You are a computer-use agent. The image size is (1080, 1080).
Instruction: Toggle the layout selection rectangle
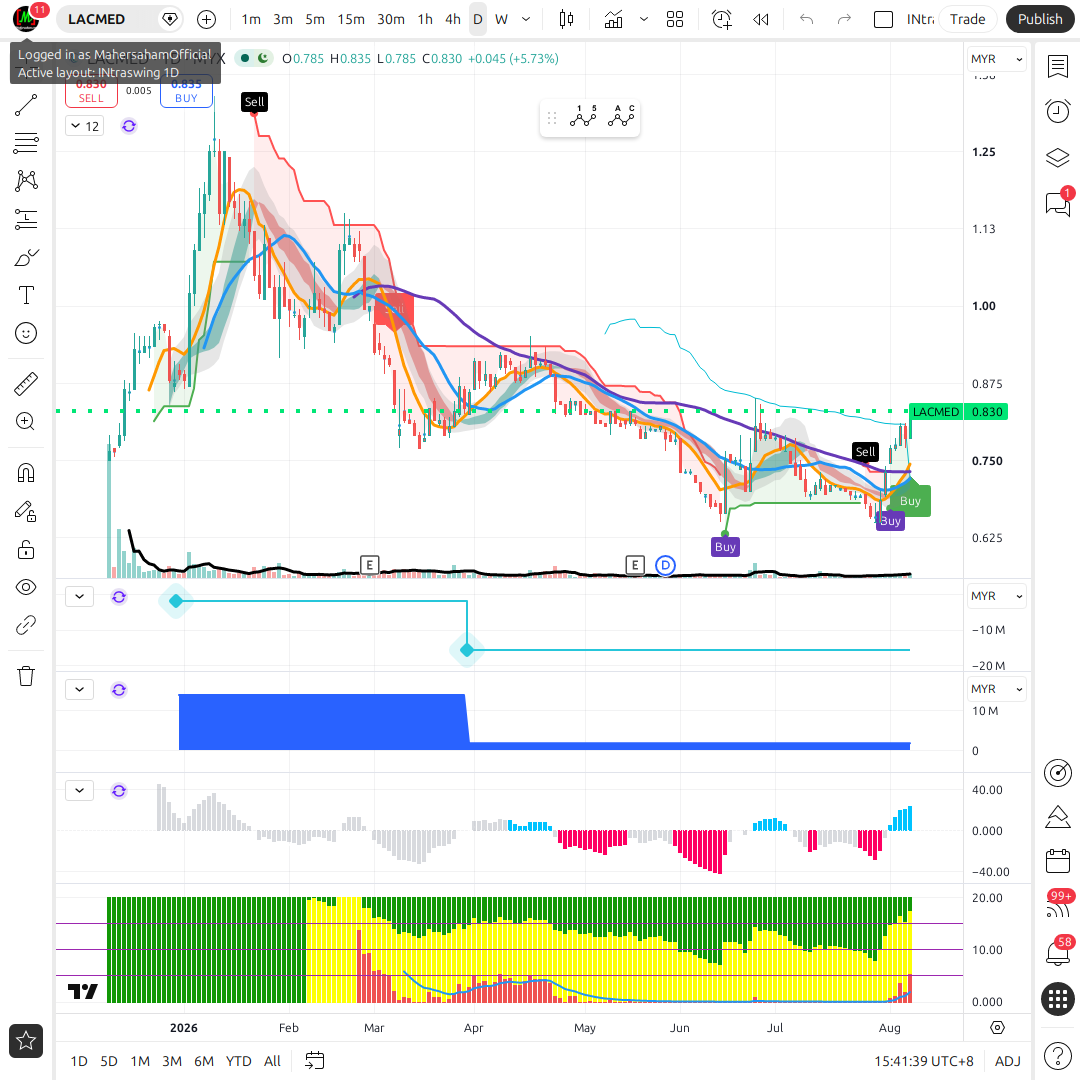click(x=883, y=19)
